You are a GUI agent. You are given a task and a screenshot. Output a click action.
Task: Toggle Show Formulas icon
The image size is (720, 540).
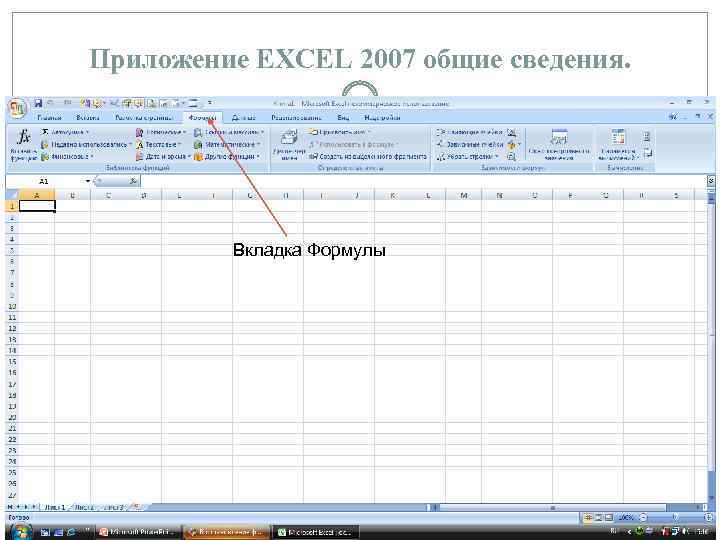click(512, 133)
